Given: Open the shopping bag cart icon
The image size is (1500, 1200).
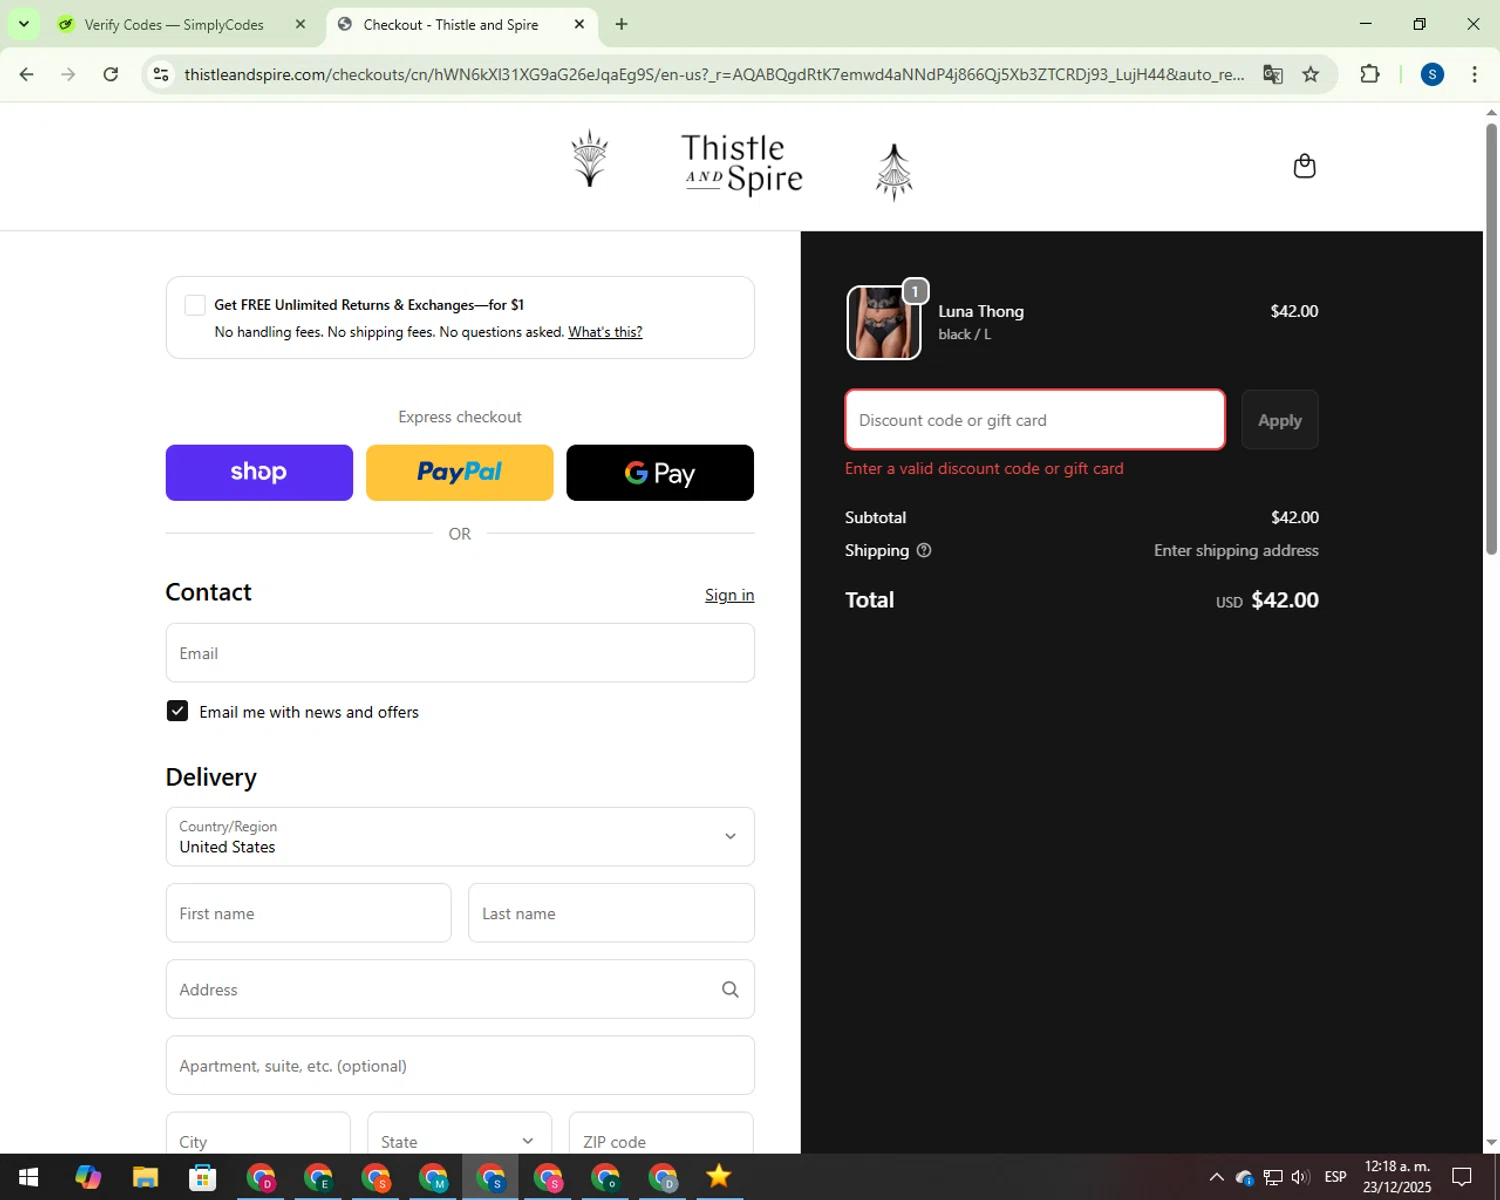Looking at the screenshot, I should [1304, 166].
